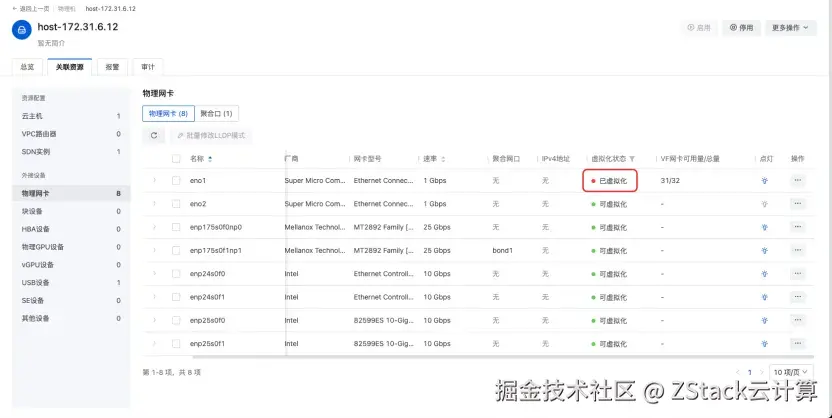
Task: Click the 停用 button
Action: [741, 28]
